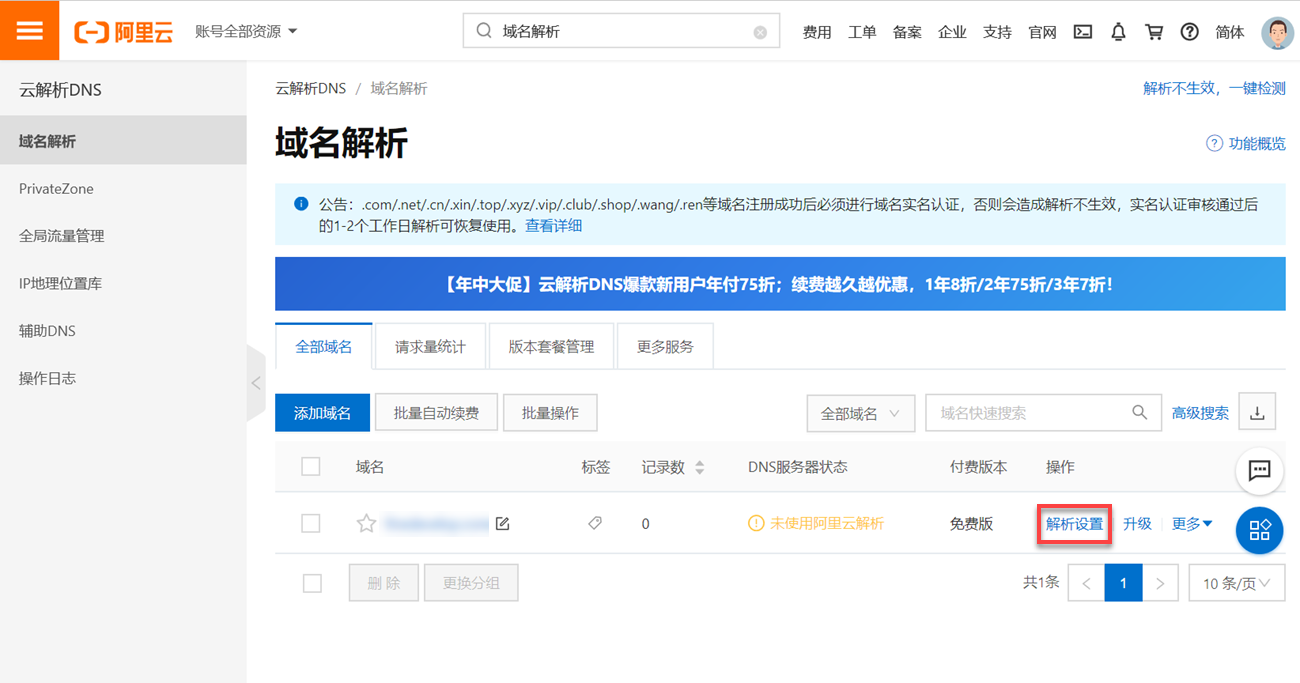Screen dimensions: 1300x683
Task: Click the domain quick search magnifier
Action: (1139, 412)
